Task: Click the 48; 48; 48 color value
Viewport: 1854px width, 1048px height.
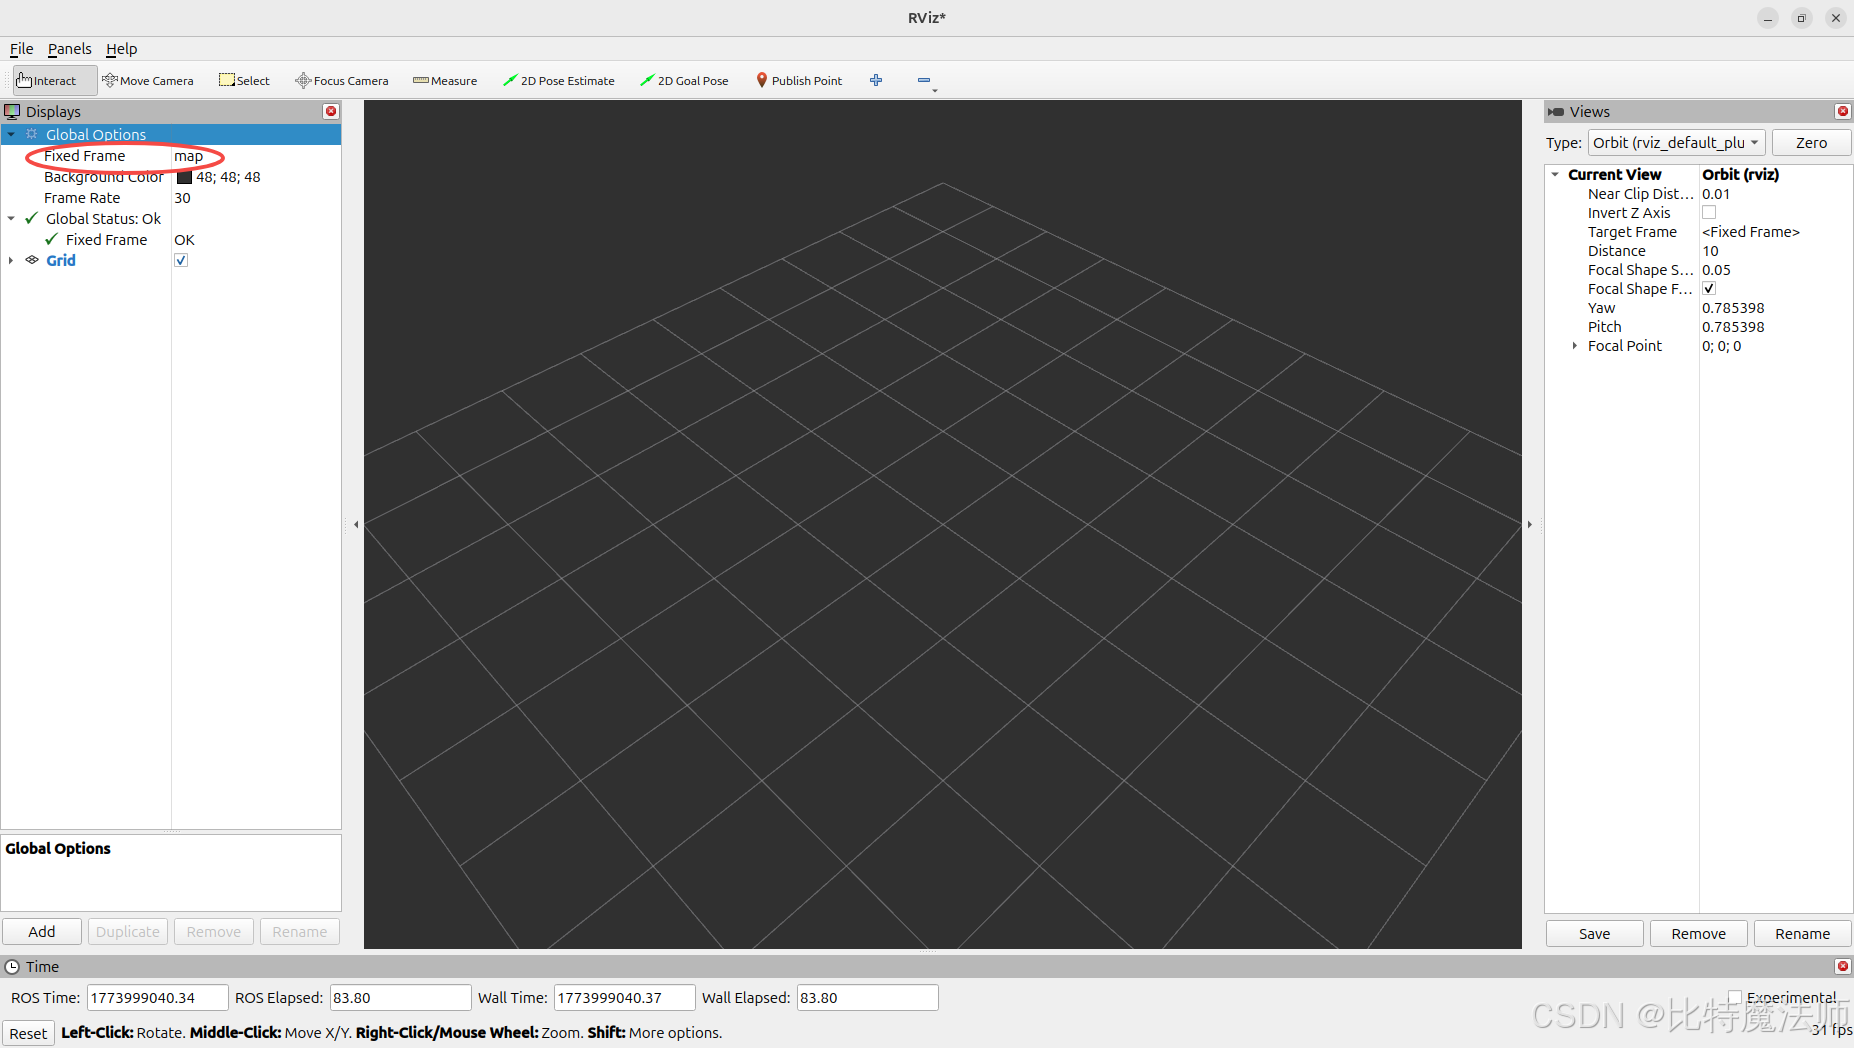Action: [228, 177]
